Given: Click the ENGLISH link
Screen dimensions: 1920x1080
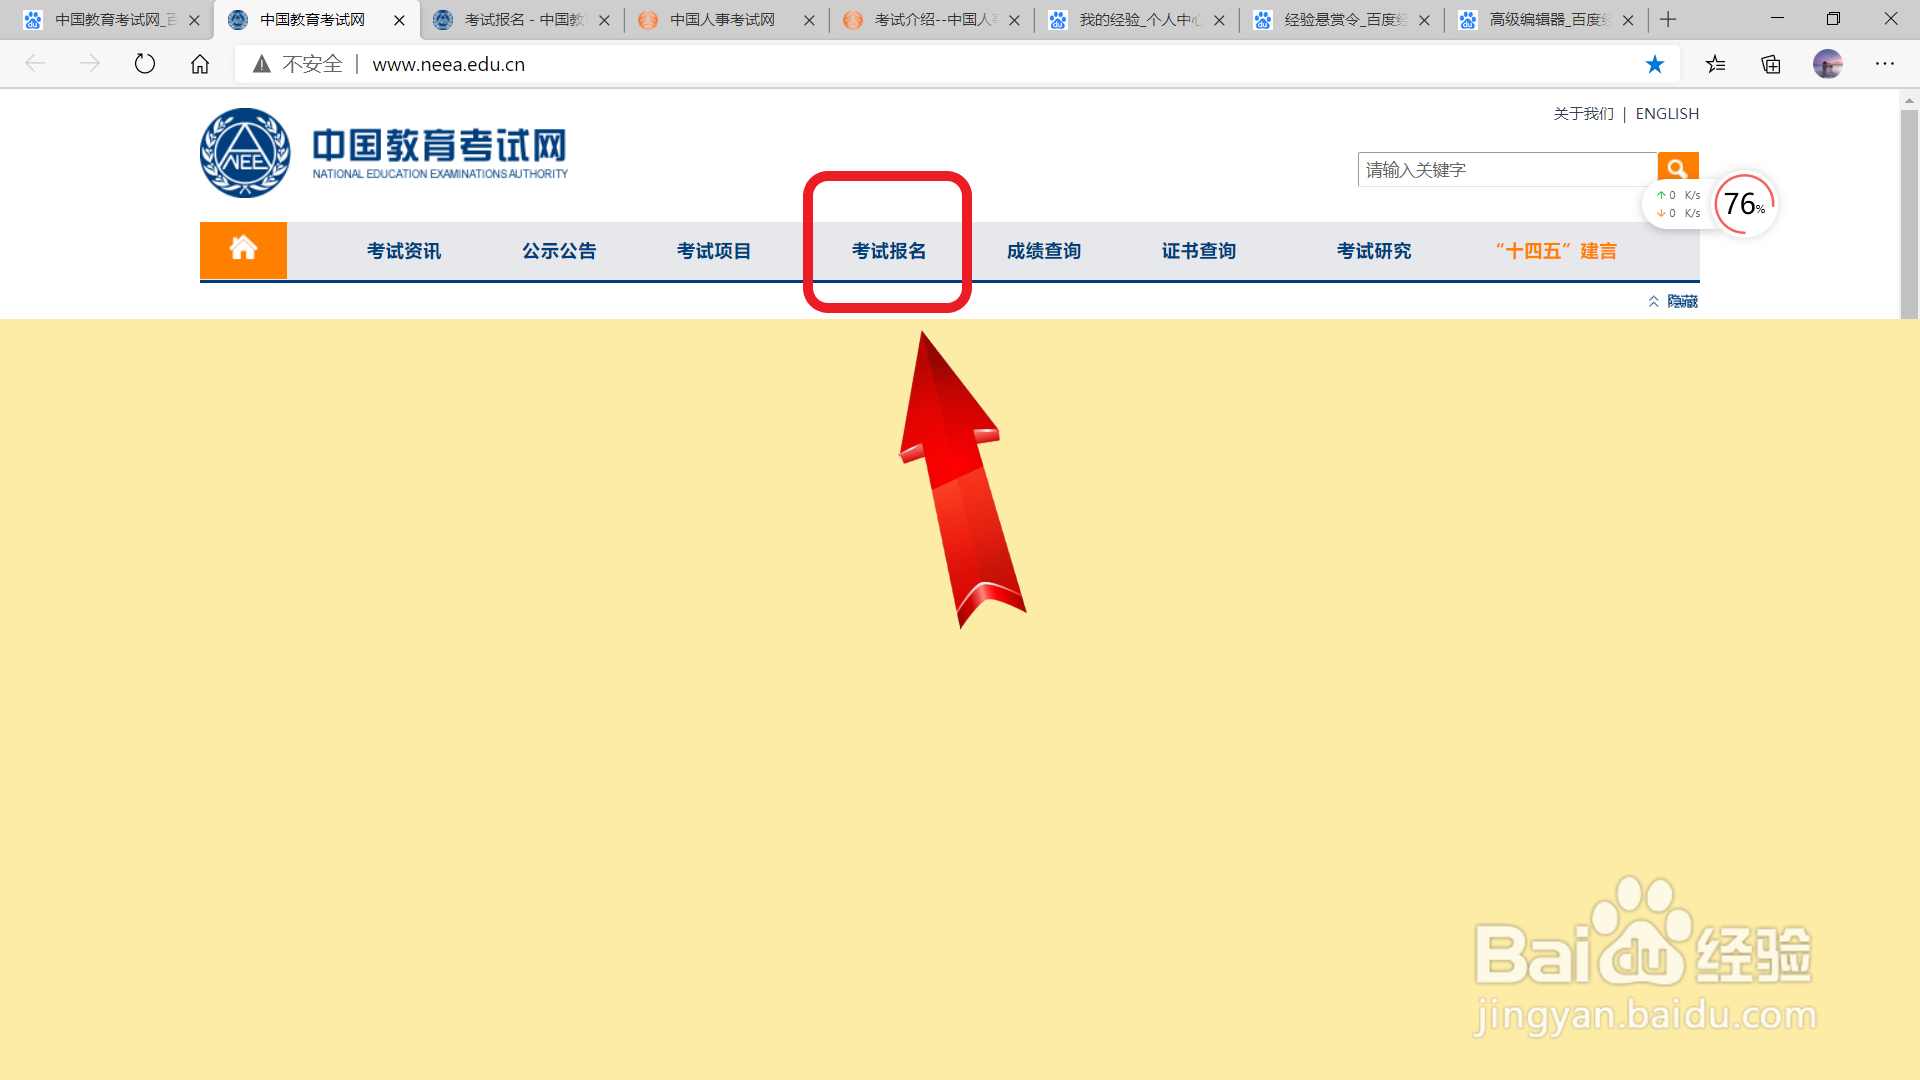Looking at the screenshot, I should pos(1667,114).
